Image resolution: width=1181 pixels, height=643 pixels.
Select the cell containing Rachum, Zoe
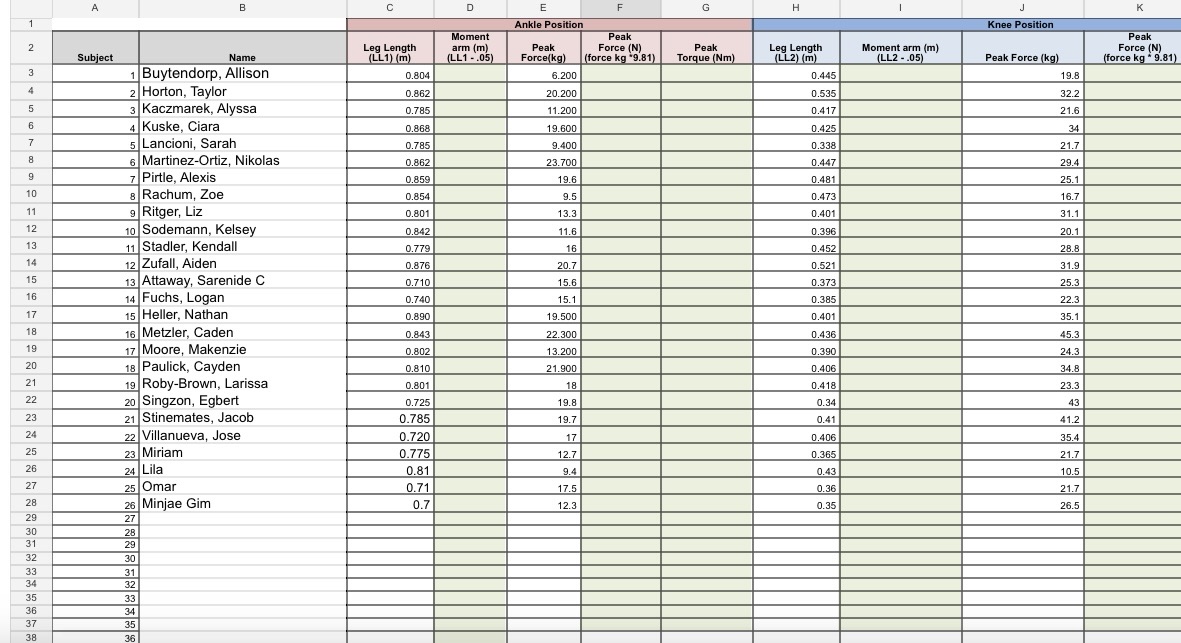tap(243, 195)
